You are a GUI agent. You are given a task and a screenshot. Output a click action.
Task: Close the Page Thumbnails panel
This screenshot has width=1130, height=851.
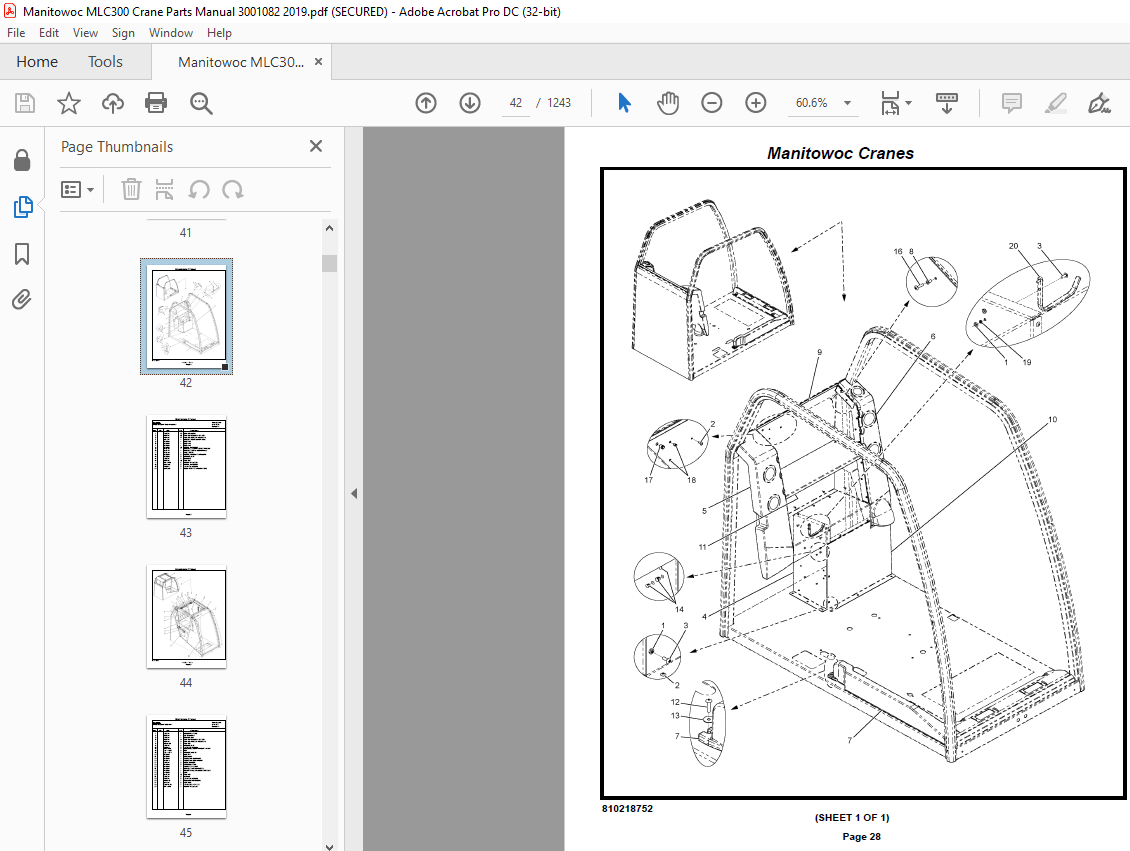click(x=316, y=146)
